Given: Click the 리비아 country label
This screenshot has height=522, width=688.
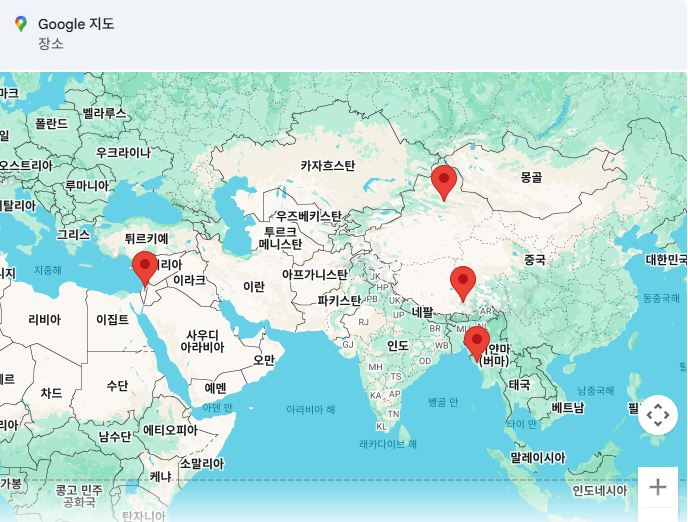Looking at the screenshot, I should 44,319.
